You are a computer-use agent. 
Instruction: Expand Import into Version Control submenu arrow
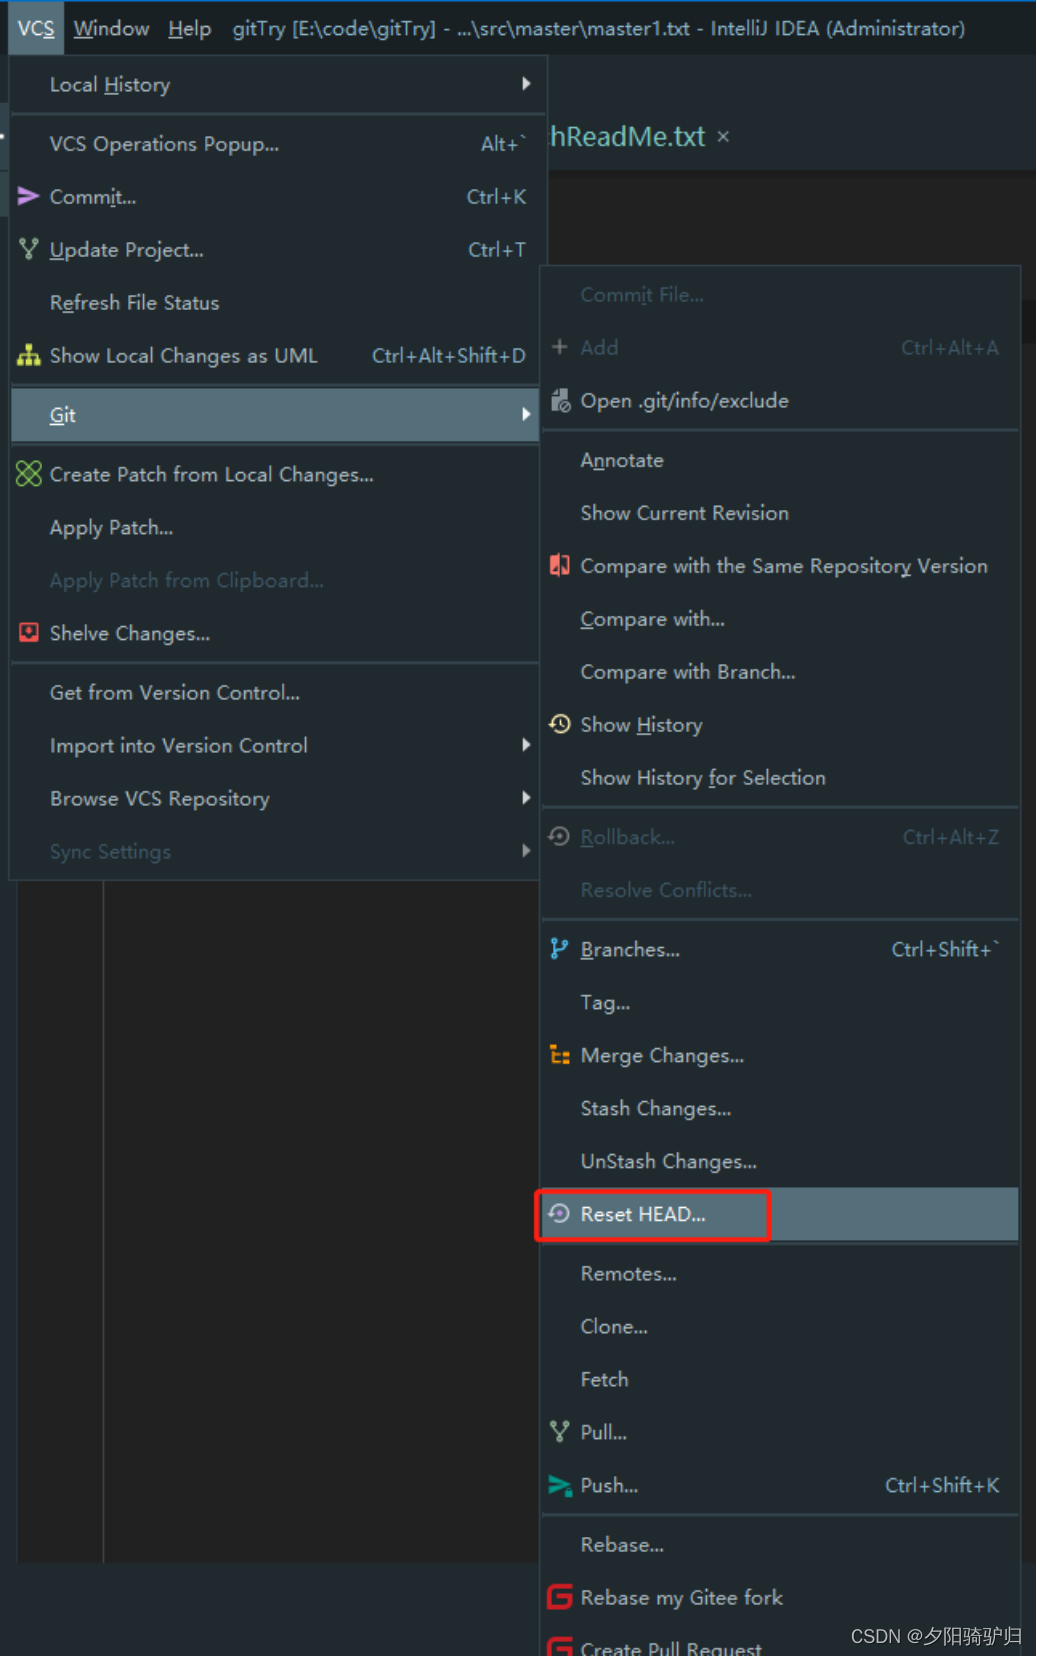526,745
